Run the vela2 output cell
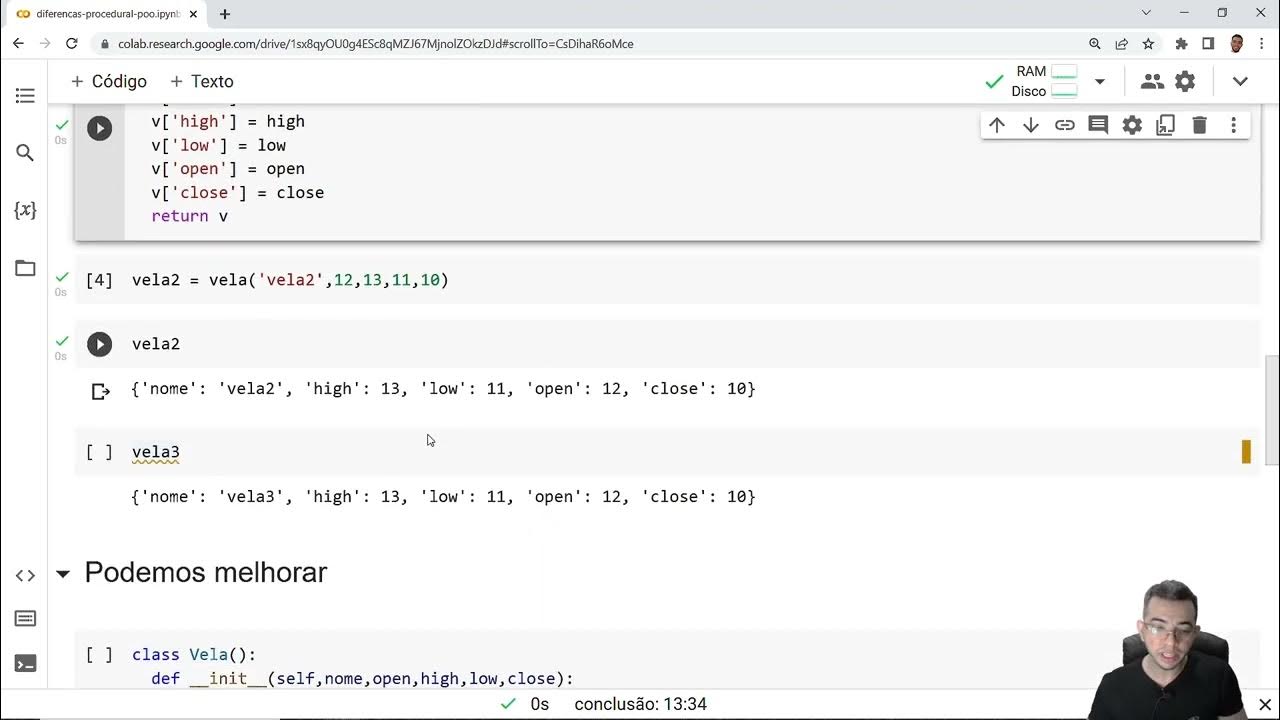 point(99,344)
